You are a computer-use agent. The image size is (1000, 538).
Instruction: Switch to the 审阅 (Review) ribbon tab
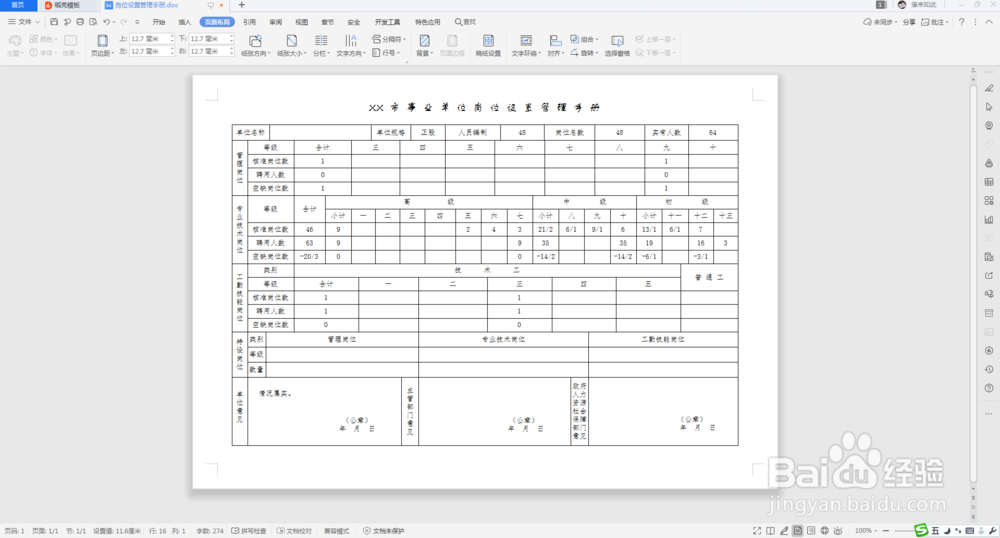[276, 22]
